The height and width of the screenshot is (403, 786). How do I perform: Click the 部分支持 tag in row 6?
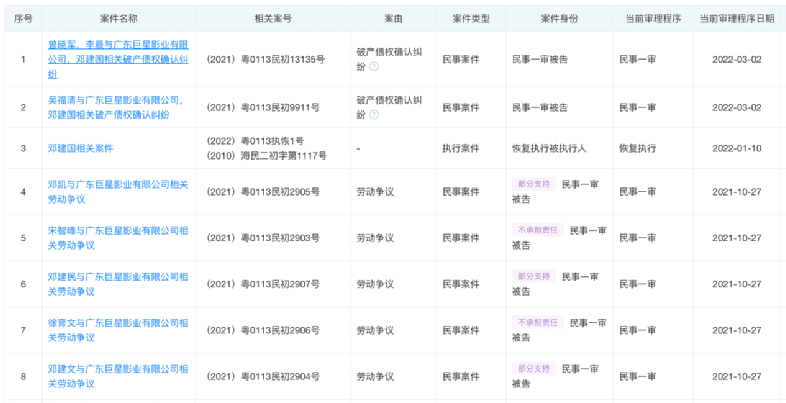tap(534, 276)
